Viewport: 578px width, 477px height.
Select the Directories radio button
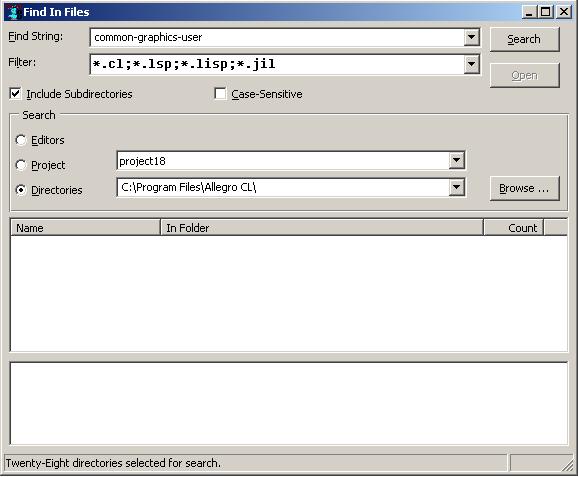pyautogui.click(x=21, y=190)
